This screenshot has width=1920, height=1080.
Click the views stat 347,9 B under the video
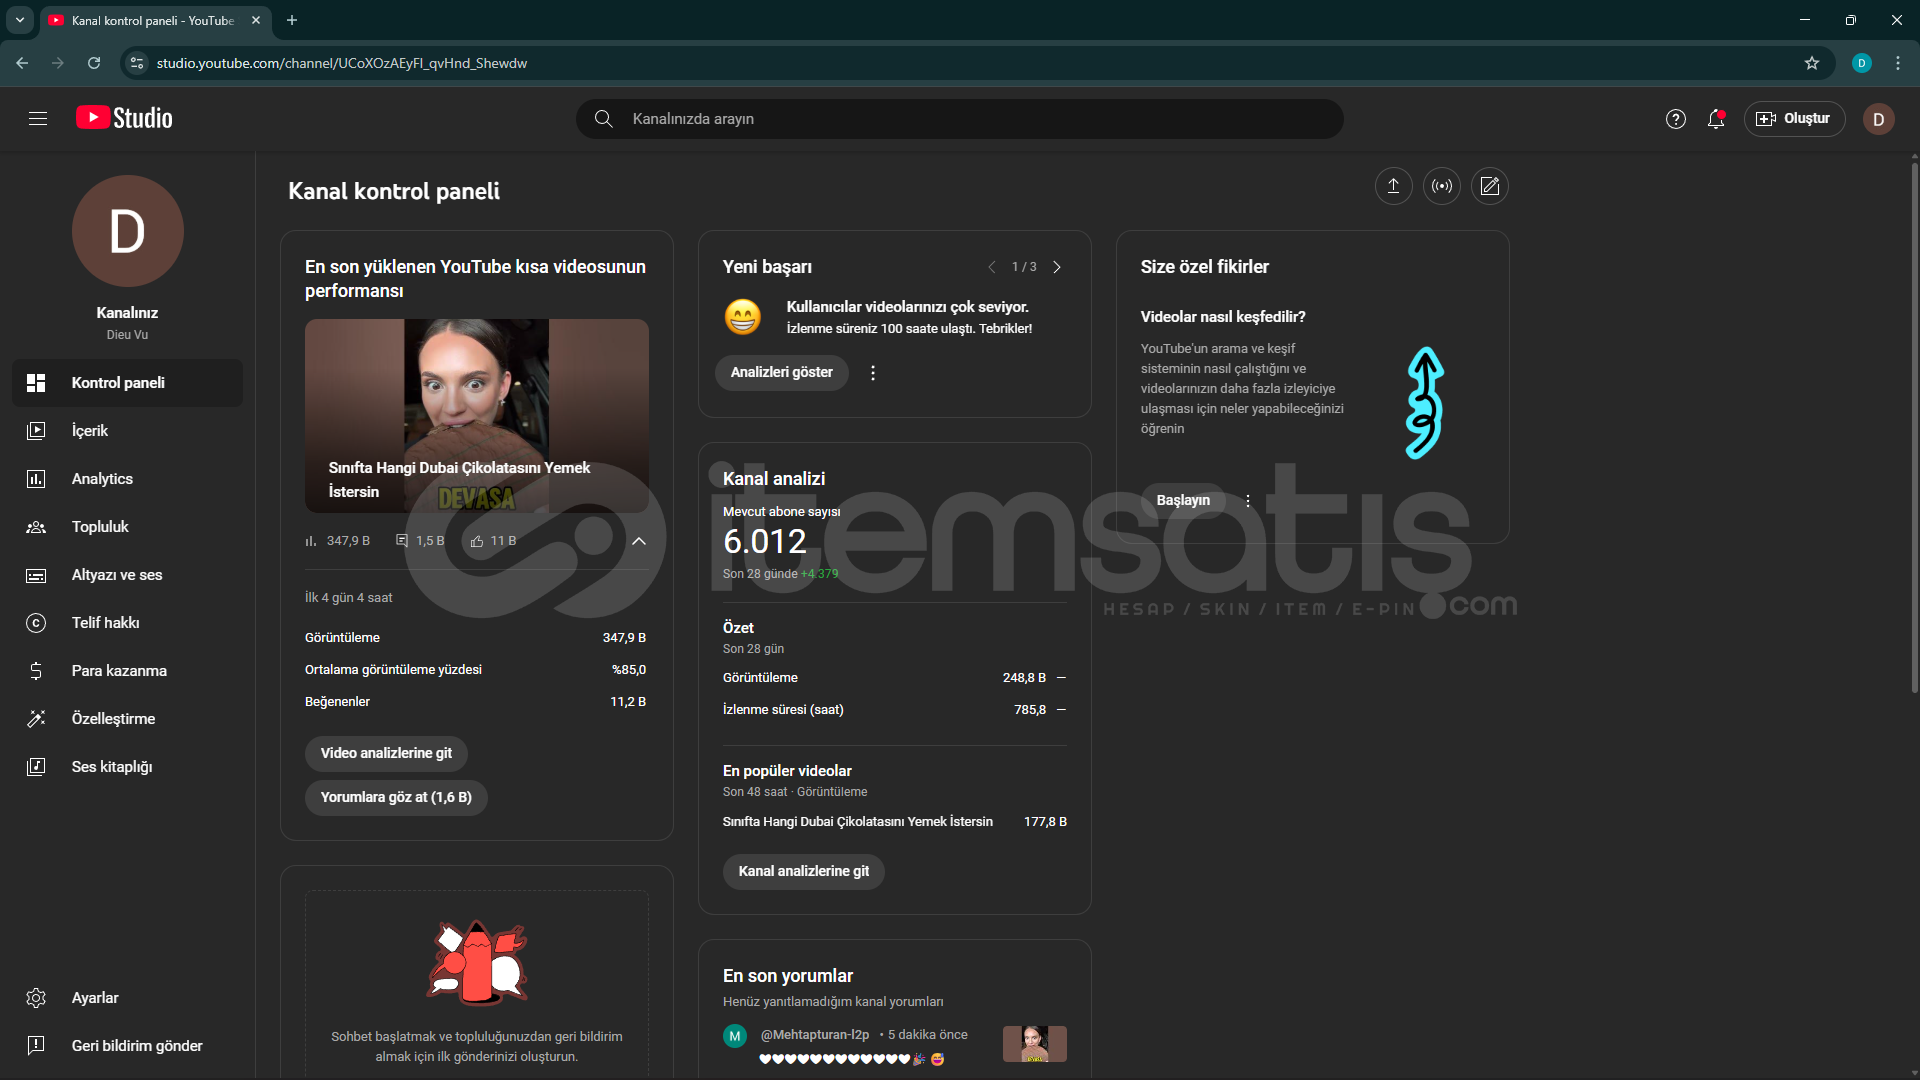tap(337, 541)
